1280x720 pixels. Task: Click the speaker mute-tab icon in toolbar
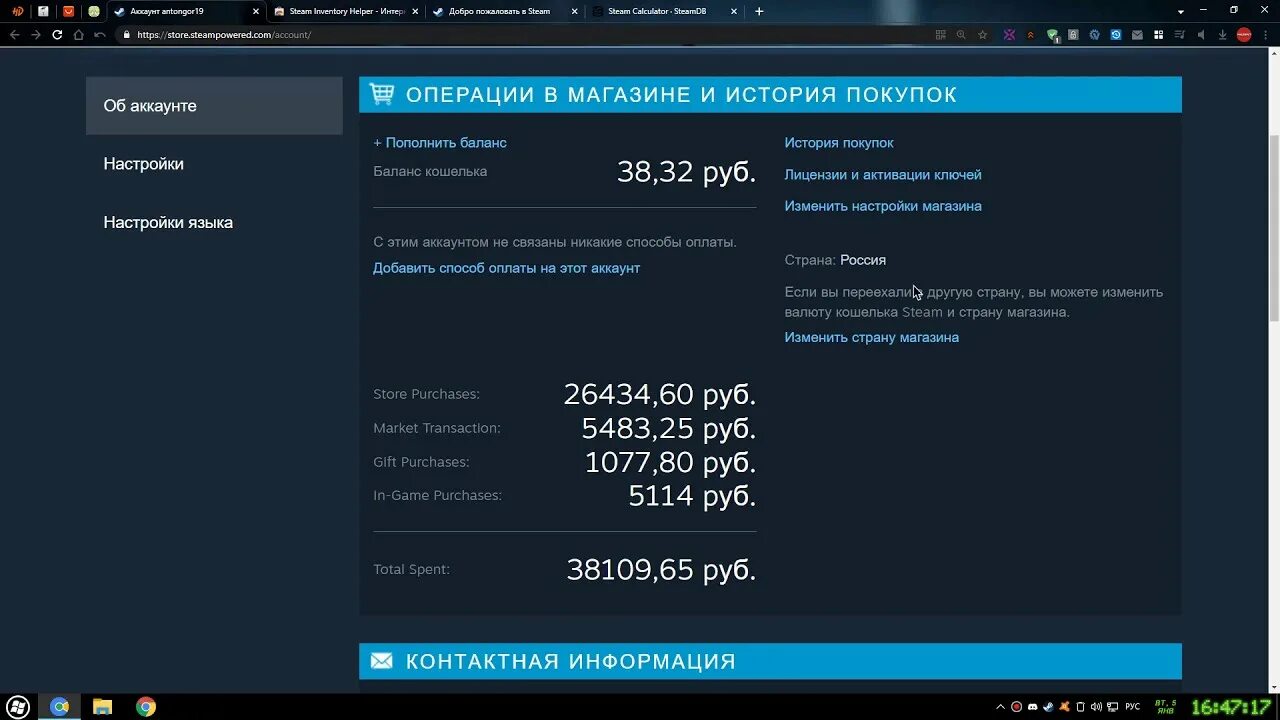point(1201,34)
